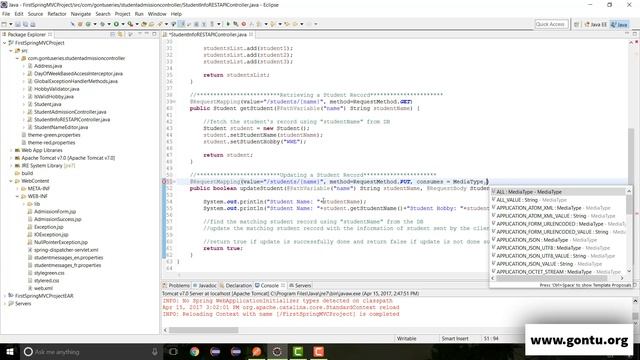Image resolution: width=640 pixels, height=360 pixels.
Task: Expand the Apache Tomcat v7.0 library node
Action: [x=11, y=158]
